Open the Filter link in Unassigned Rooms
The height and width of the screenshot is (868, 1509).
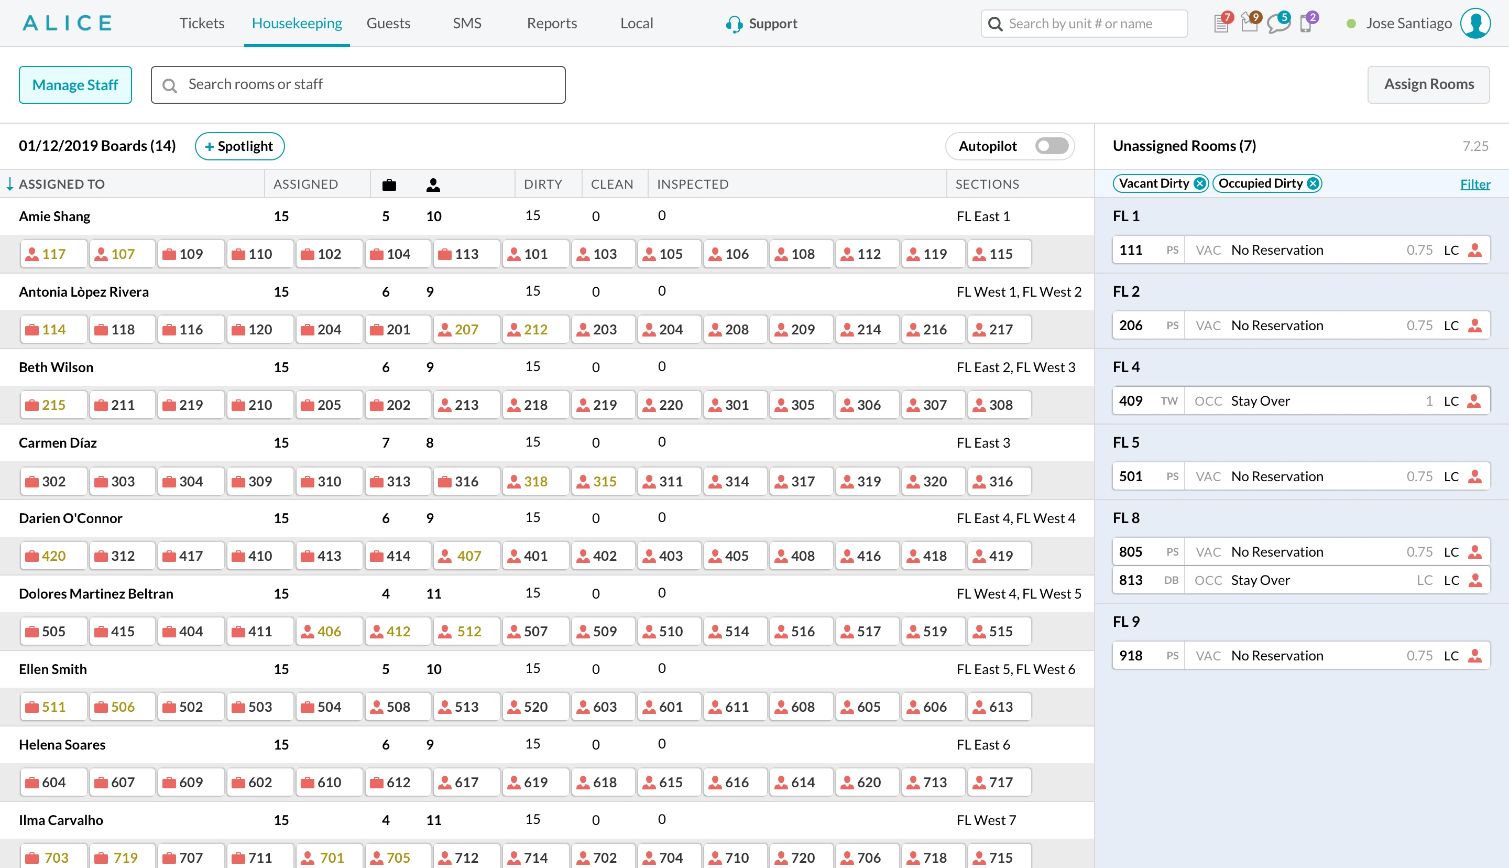click(1475, 184)
